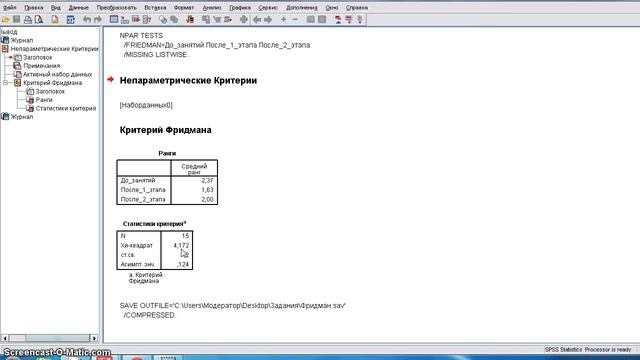
Task: Click the Print Preview icon
Action: [x=39, y=19]
